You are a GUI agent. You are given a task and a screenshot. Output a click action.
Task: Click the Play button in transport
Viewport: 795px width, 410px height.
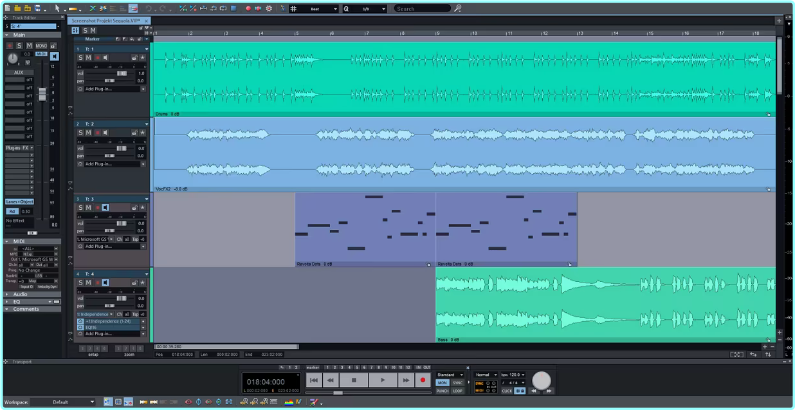click(382, 380)
